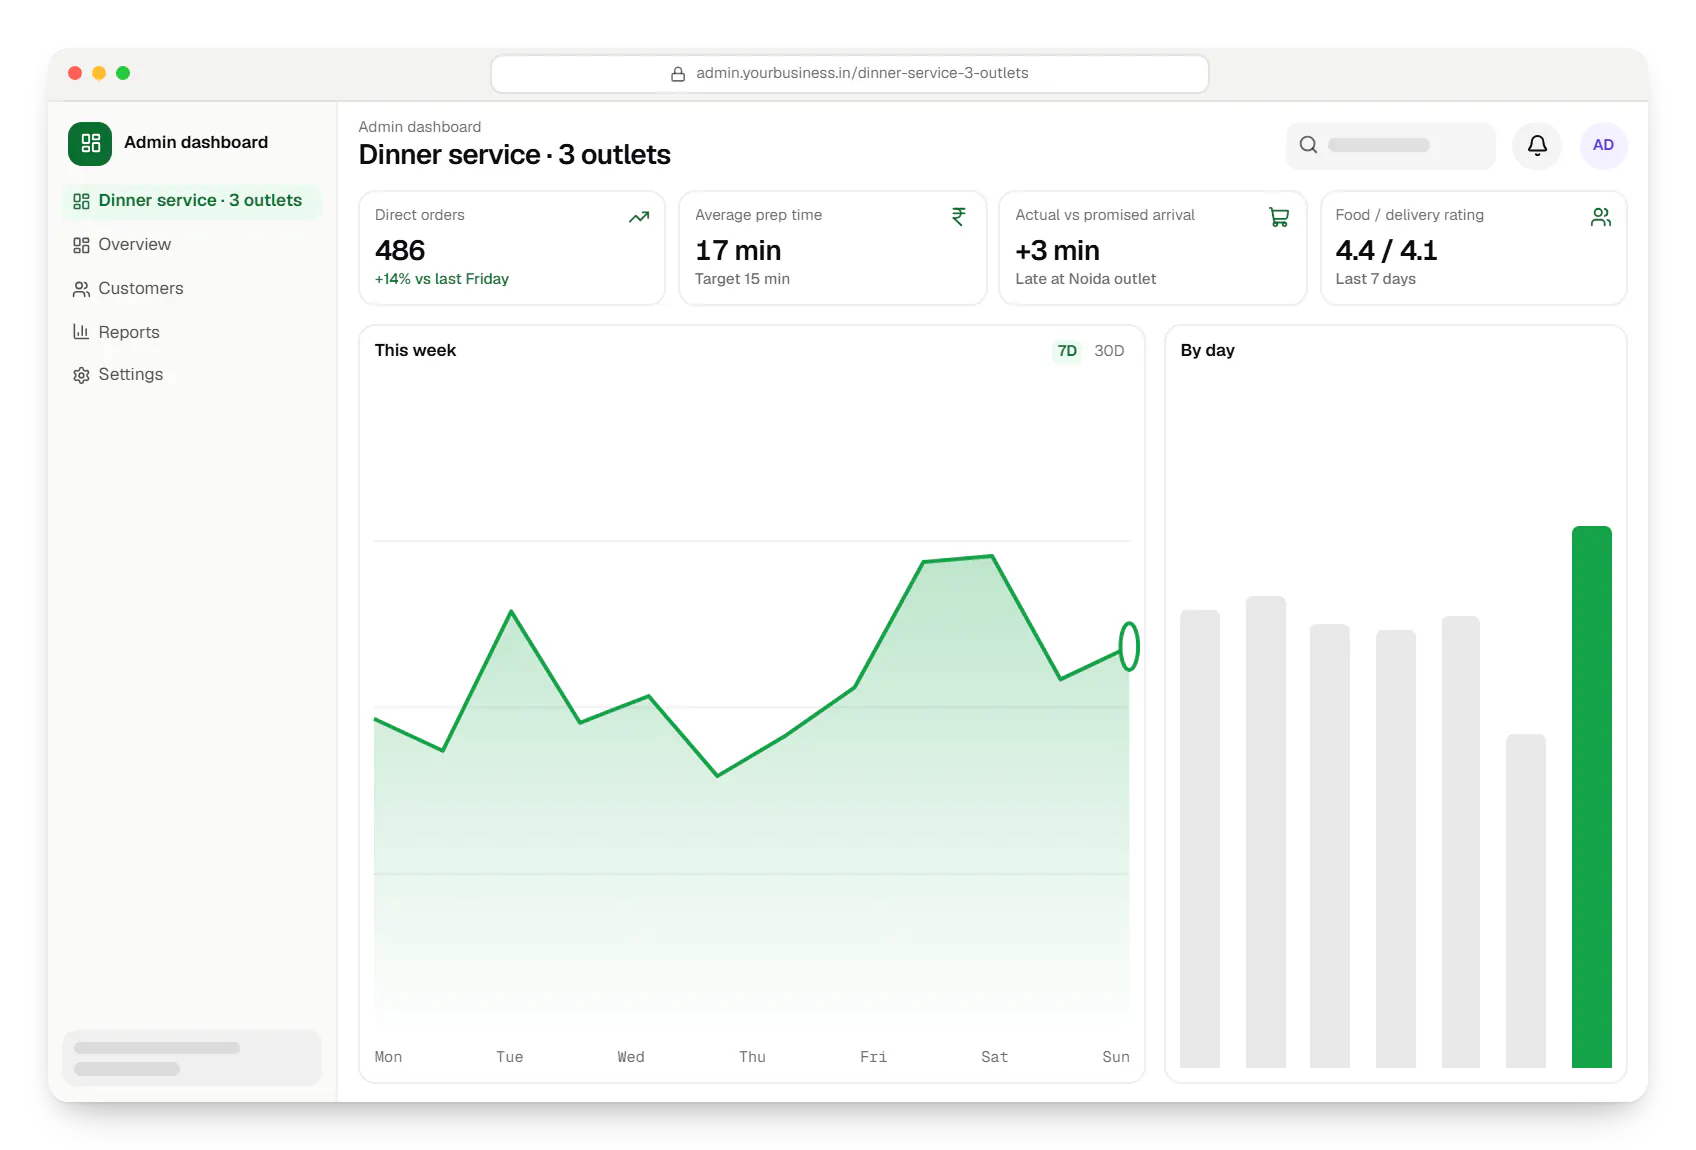The width and height of the screenshot is (1696, 1150).
Task: Select the 7D range toggle
Action: click(1067, 351)
